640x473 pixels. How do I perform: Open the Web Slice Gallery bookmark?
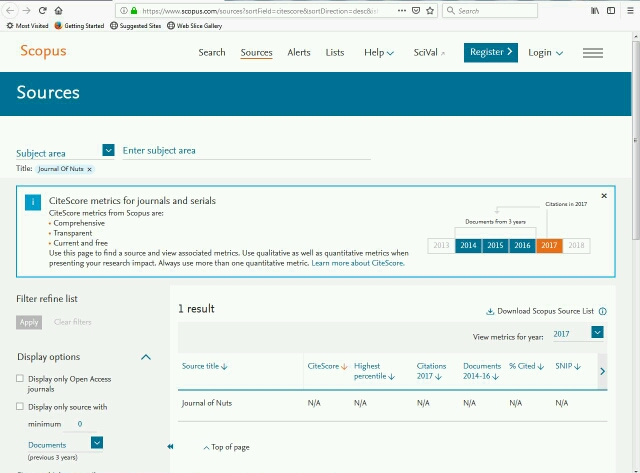click(x=195, y=26)
